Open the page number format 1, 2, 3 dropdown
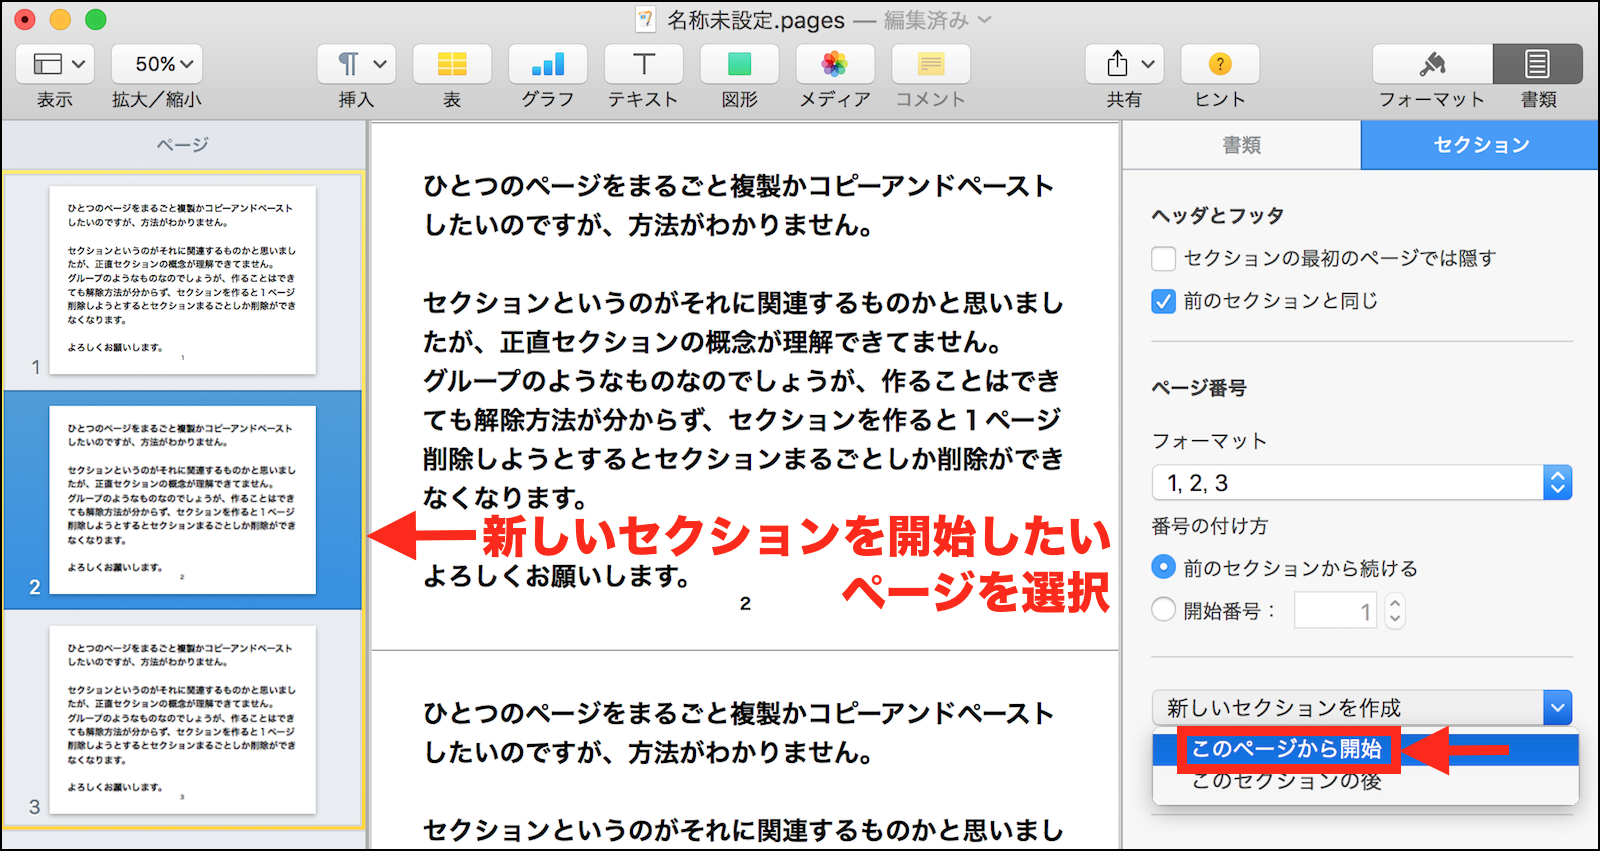Viewport: 1600px width, 851px height. coord(1362,483)
